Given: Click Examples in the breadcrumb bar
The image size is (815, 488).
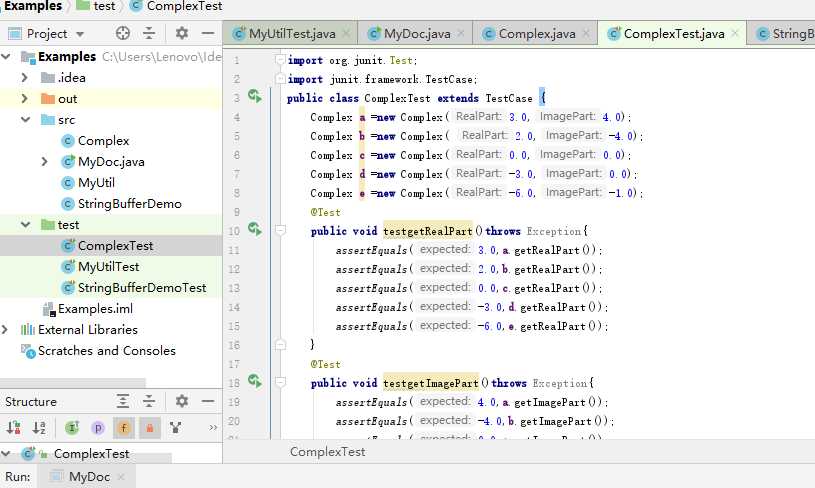Looking at the screenshot, I should tap(32, 6).
